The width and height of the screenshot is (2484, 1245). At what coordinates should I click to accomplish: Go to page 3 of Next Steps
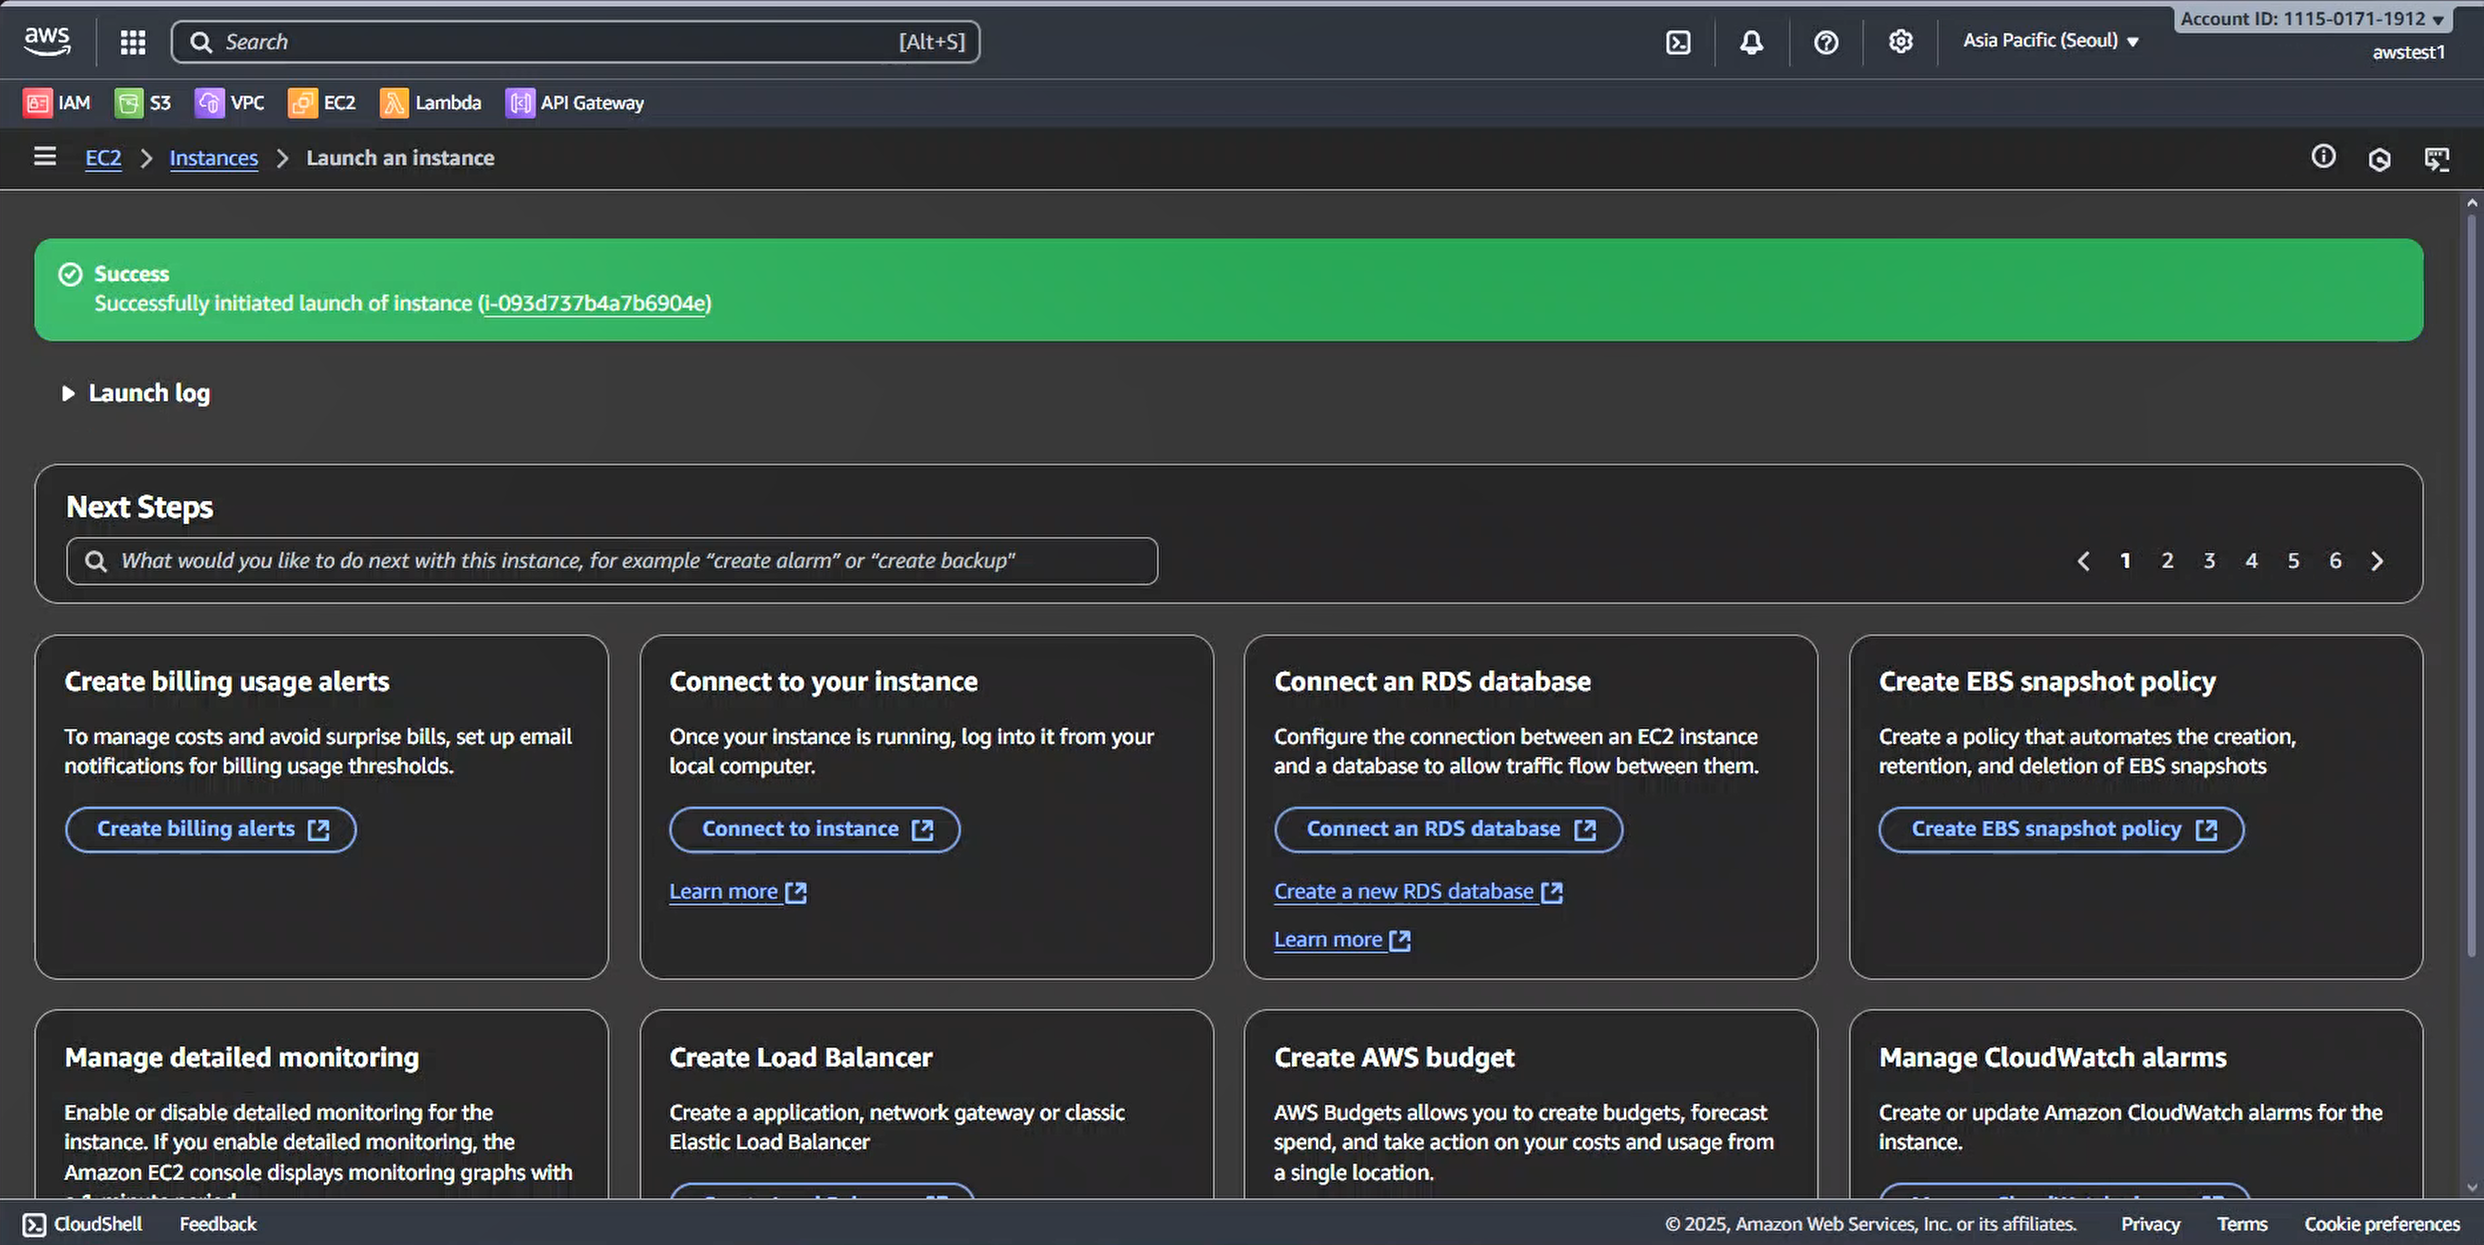click(x=2209, y=561)
